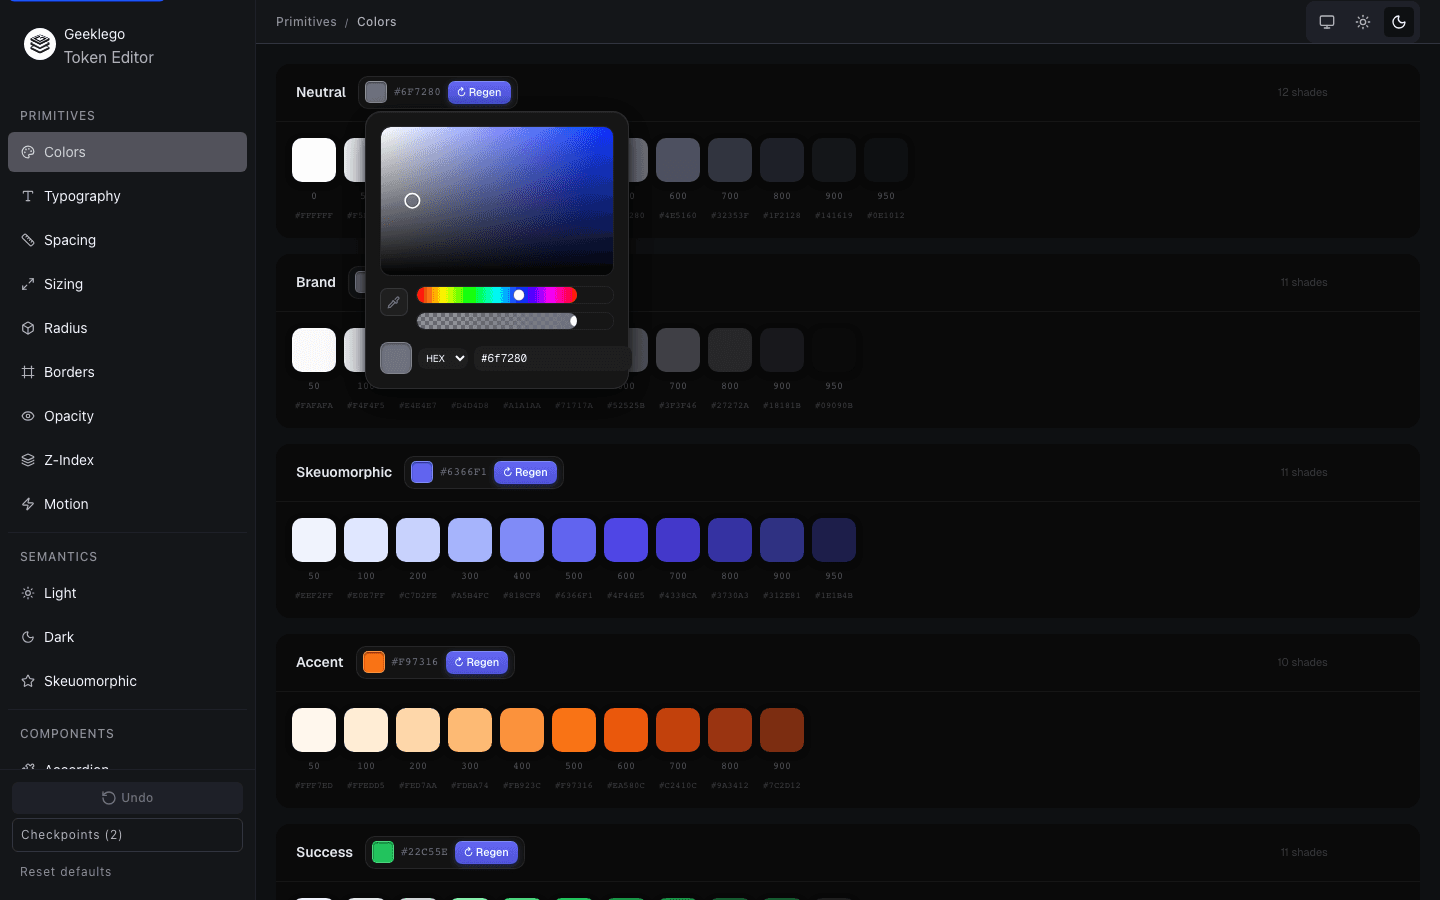Switch to dark theme moon icon
The width and height of the screenshot is (1440, 900).
point(1399,22)
